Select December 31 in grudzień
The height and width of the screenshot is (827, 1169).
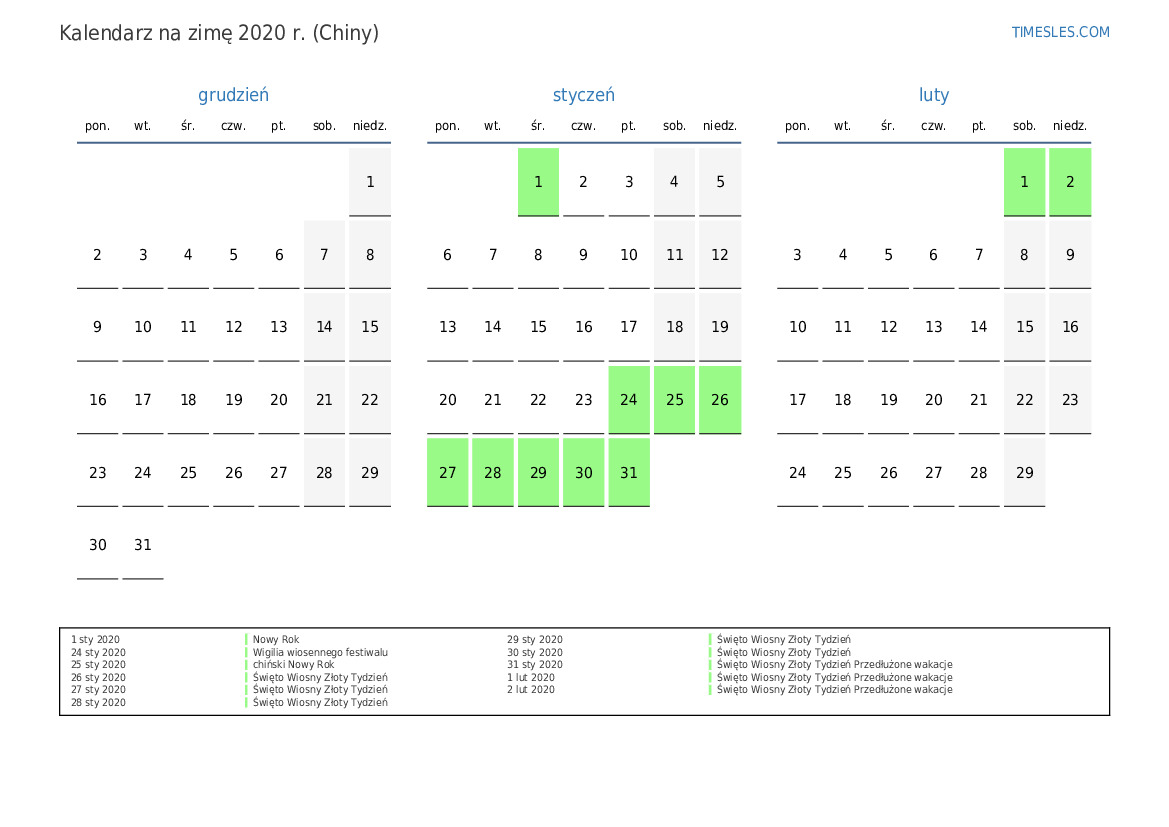tap(142, 545)
